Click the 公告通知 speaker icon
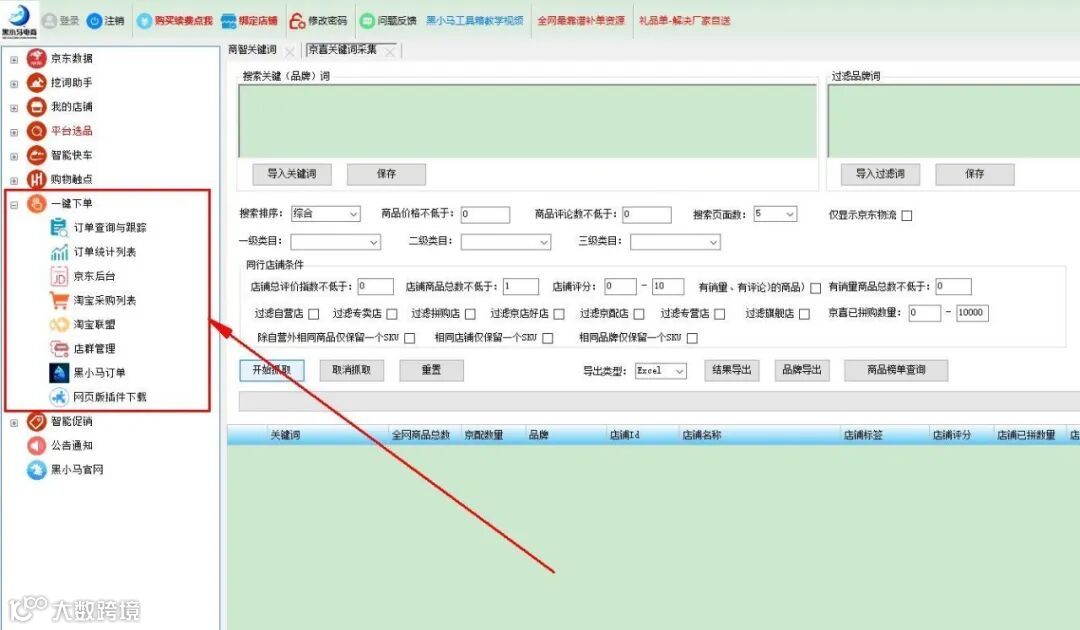 (x=37, y=445)
